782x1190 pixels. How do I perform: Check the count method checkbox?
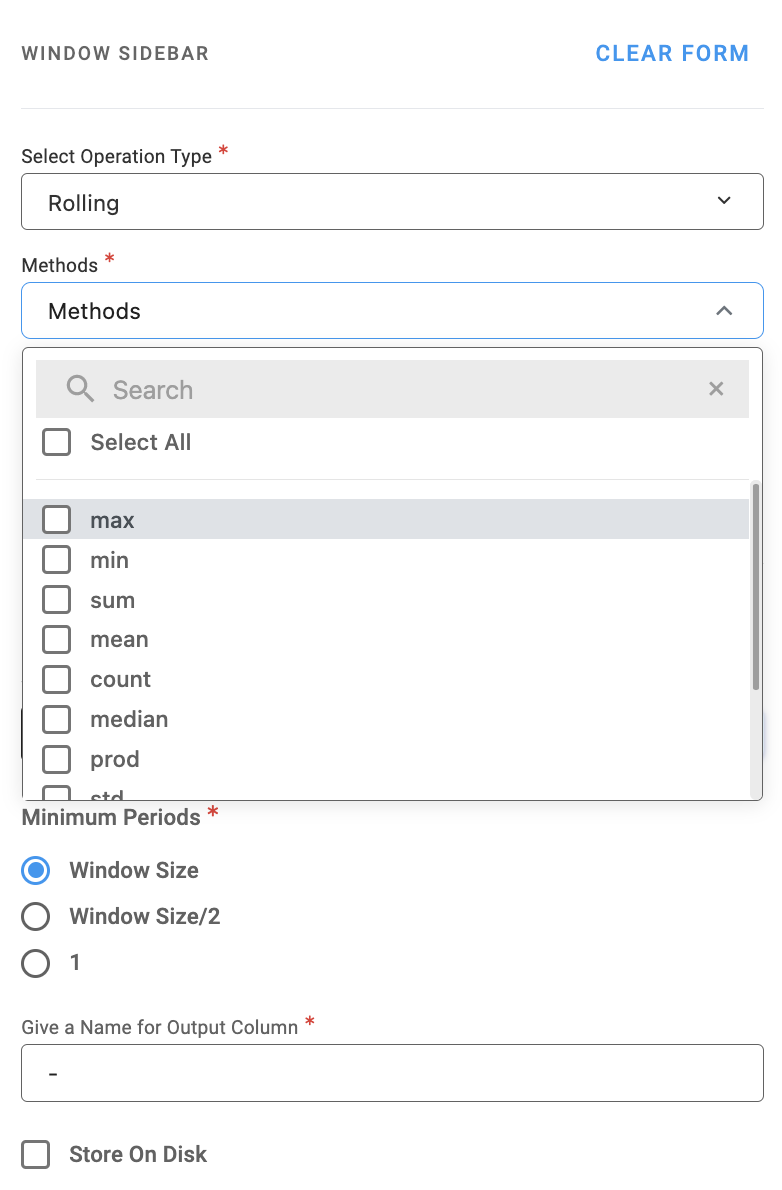tap(57, 680)
